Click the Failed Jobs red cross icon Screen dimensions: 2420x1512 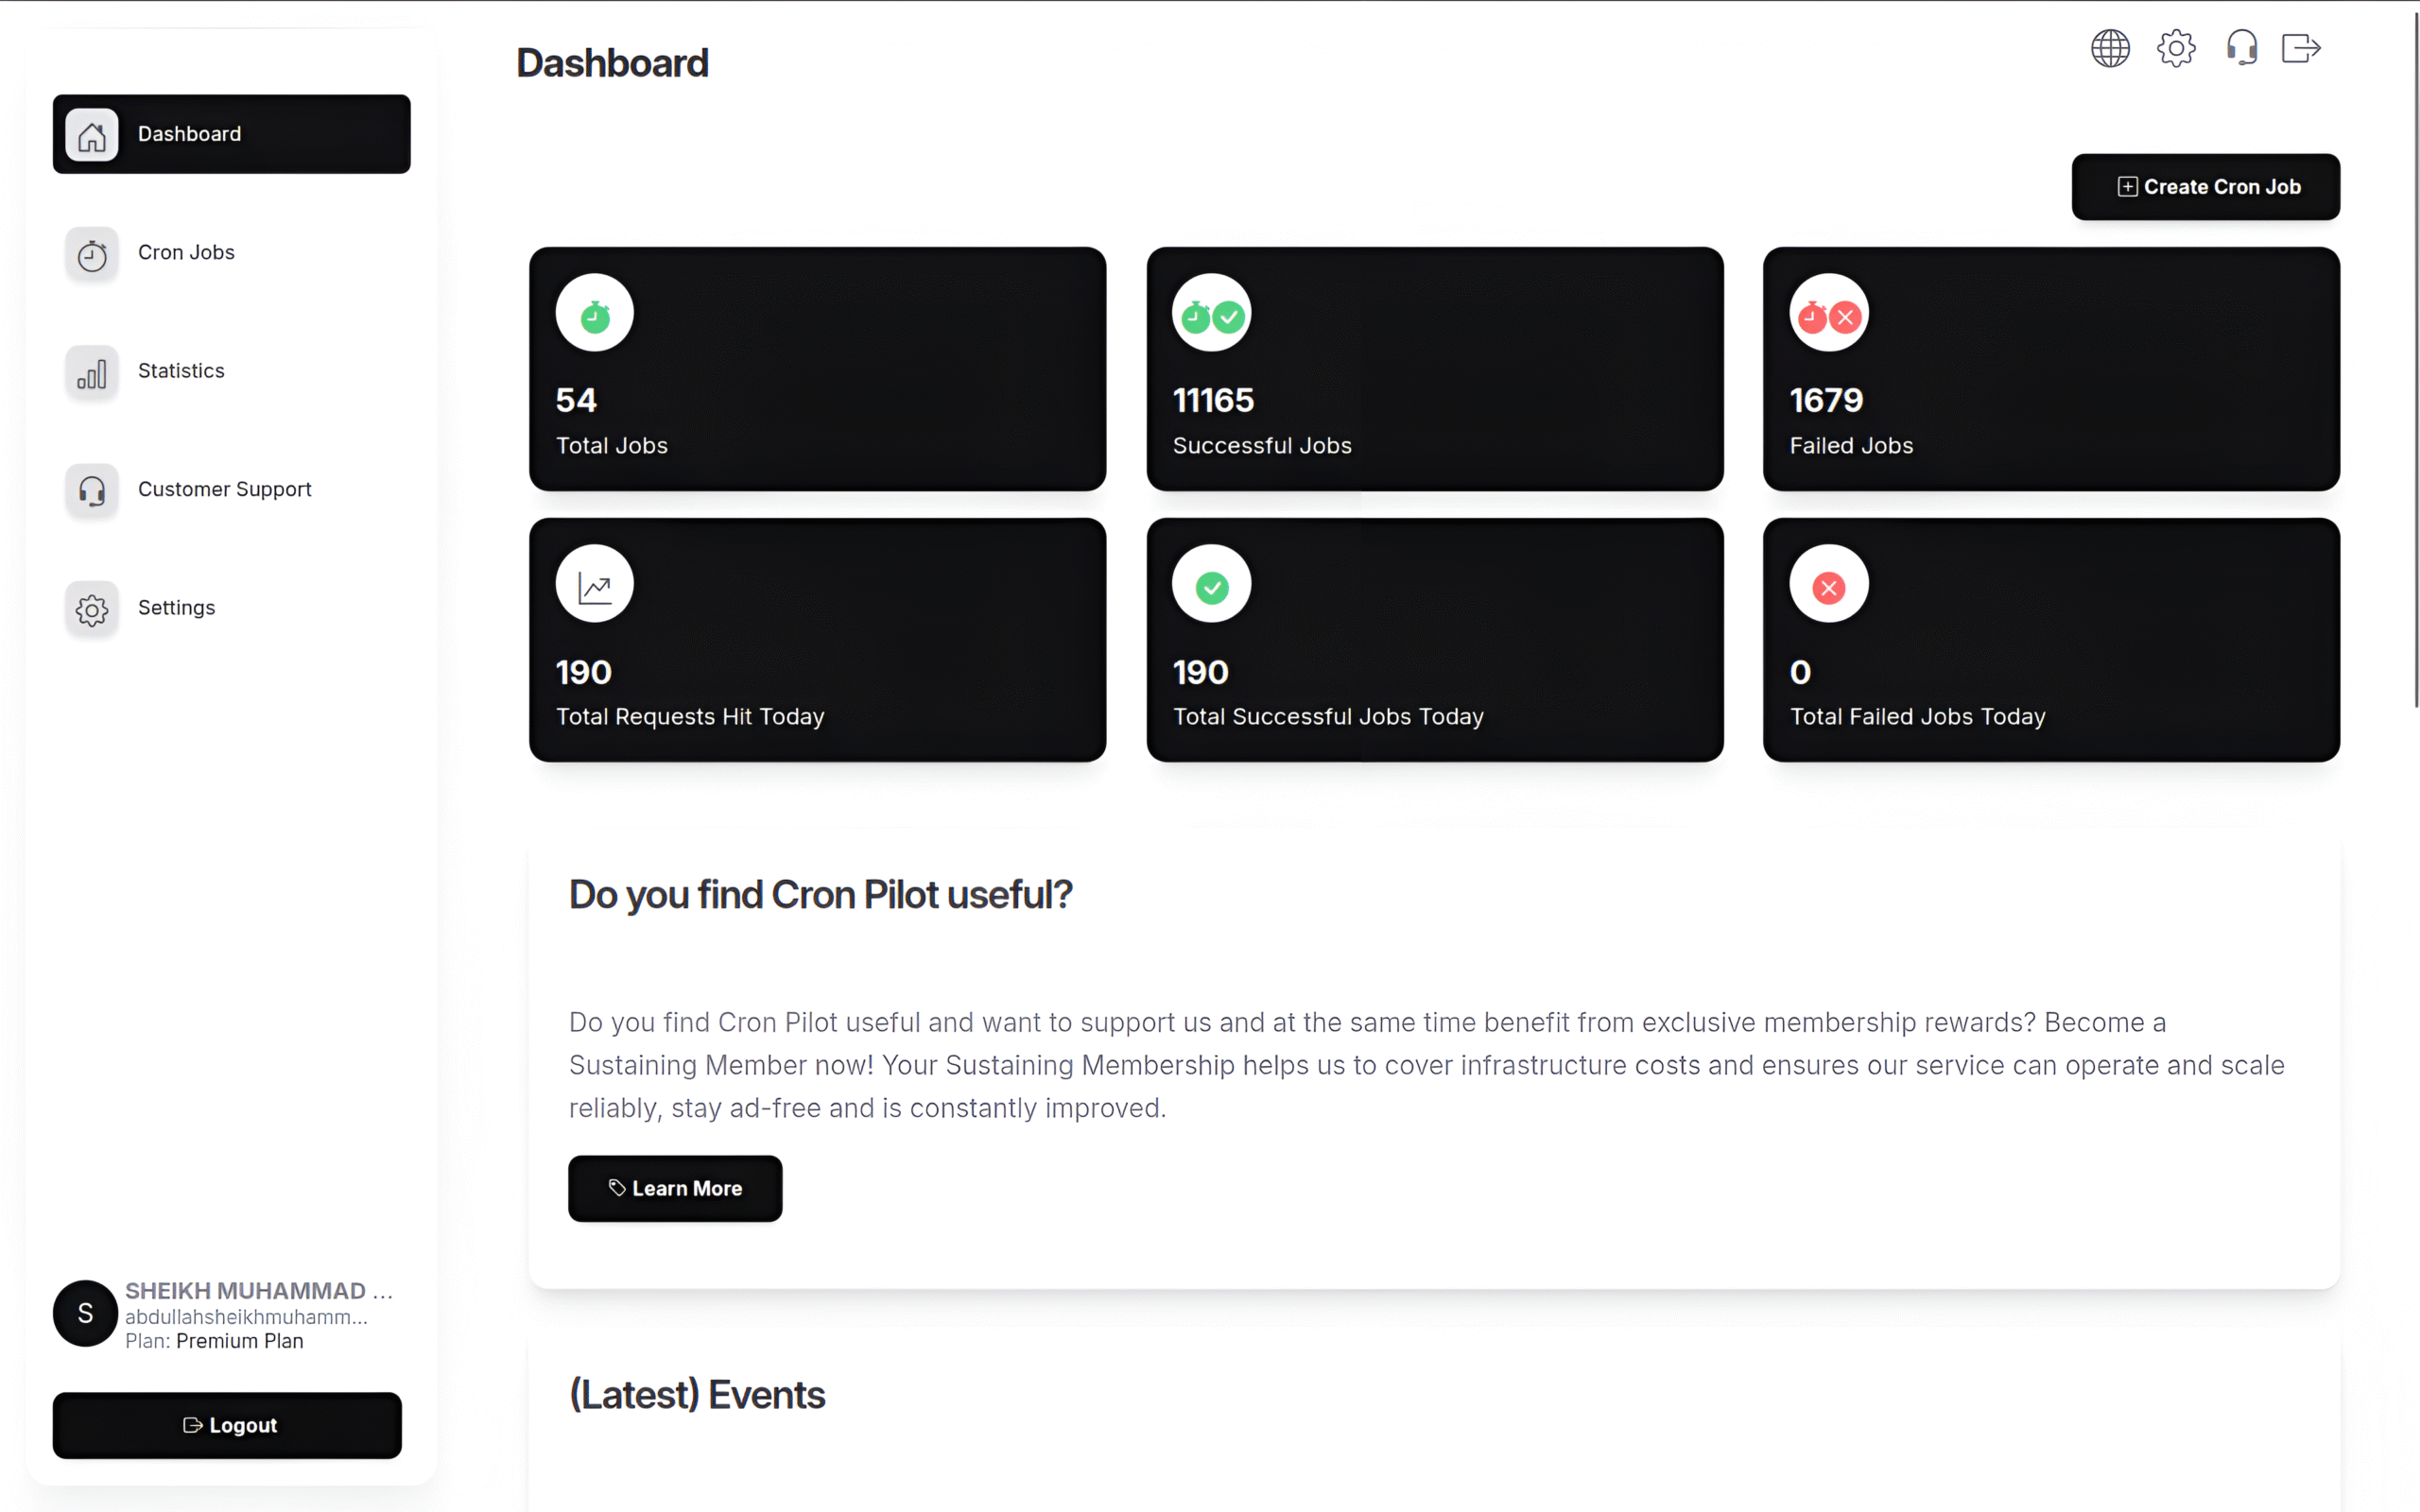tap(1828, 314)
